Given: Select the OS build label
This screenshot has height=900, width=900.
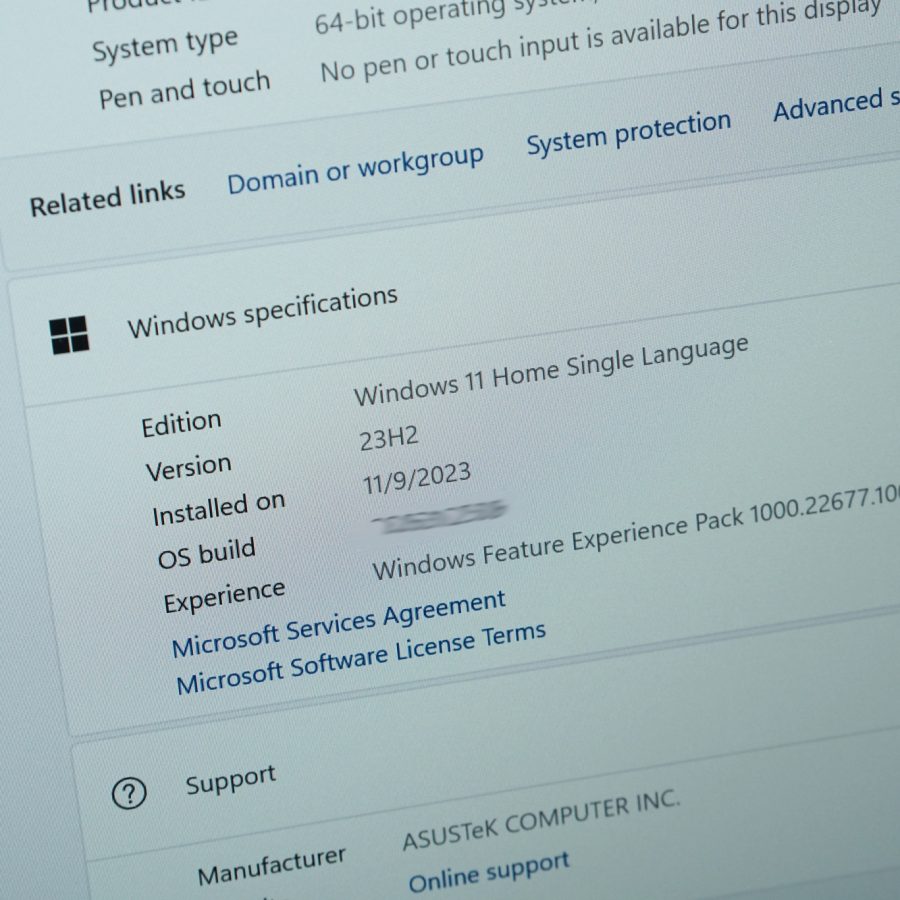Looking at the screenshot, I should 206,553.
